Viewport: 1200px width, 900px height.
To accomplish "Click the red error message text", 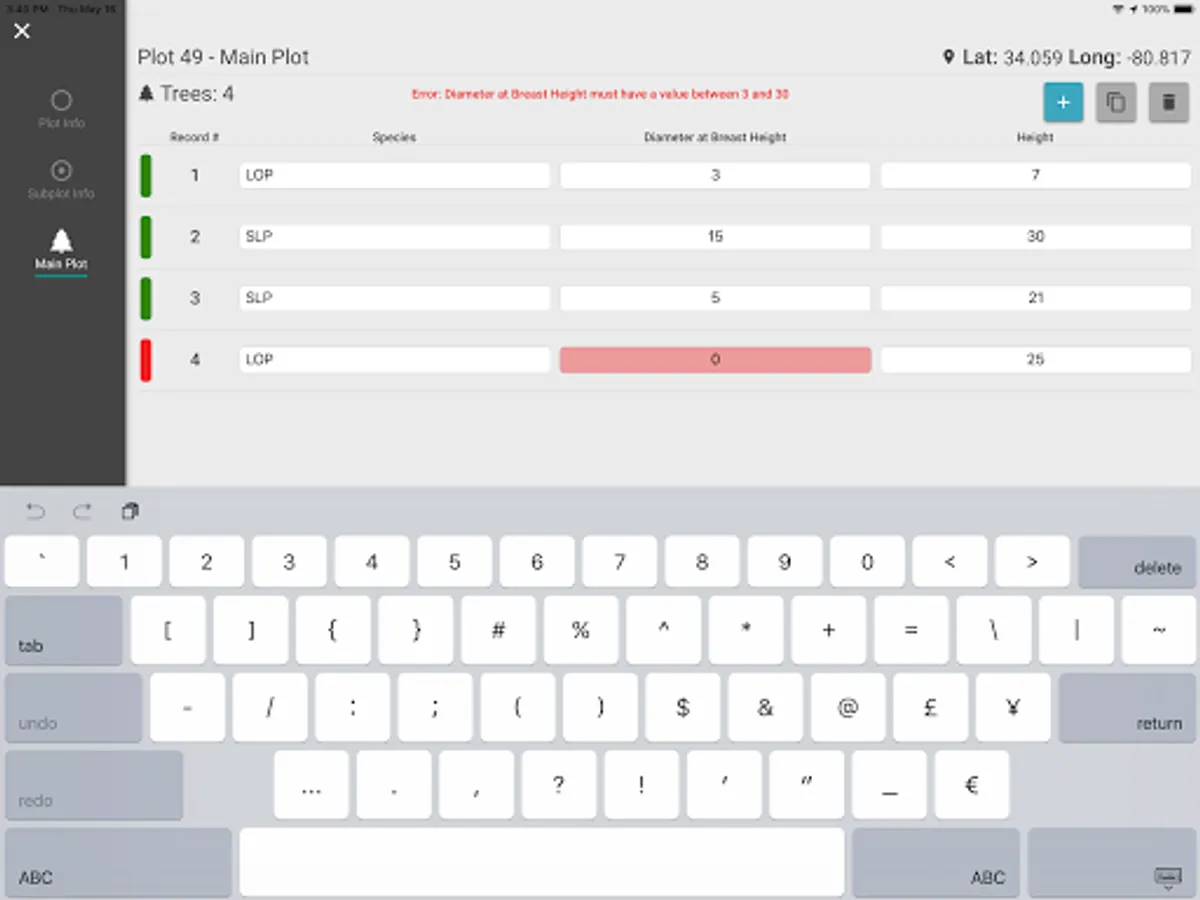I will (600, 94).
